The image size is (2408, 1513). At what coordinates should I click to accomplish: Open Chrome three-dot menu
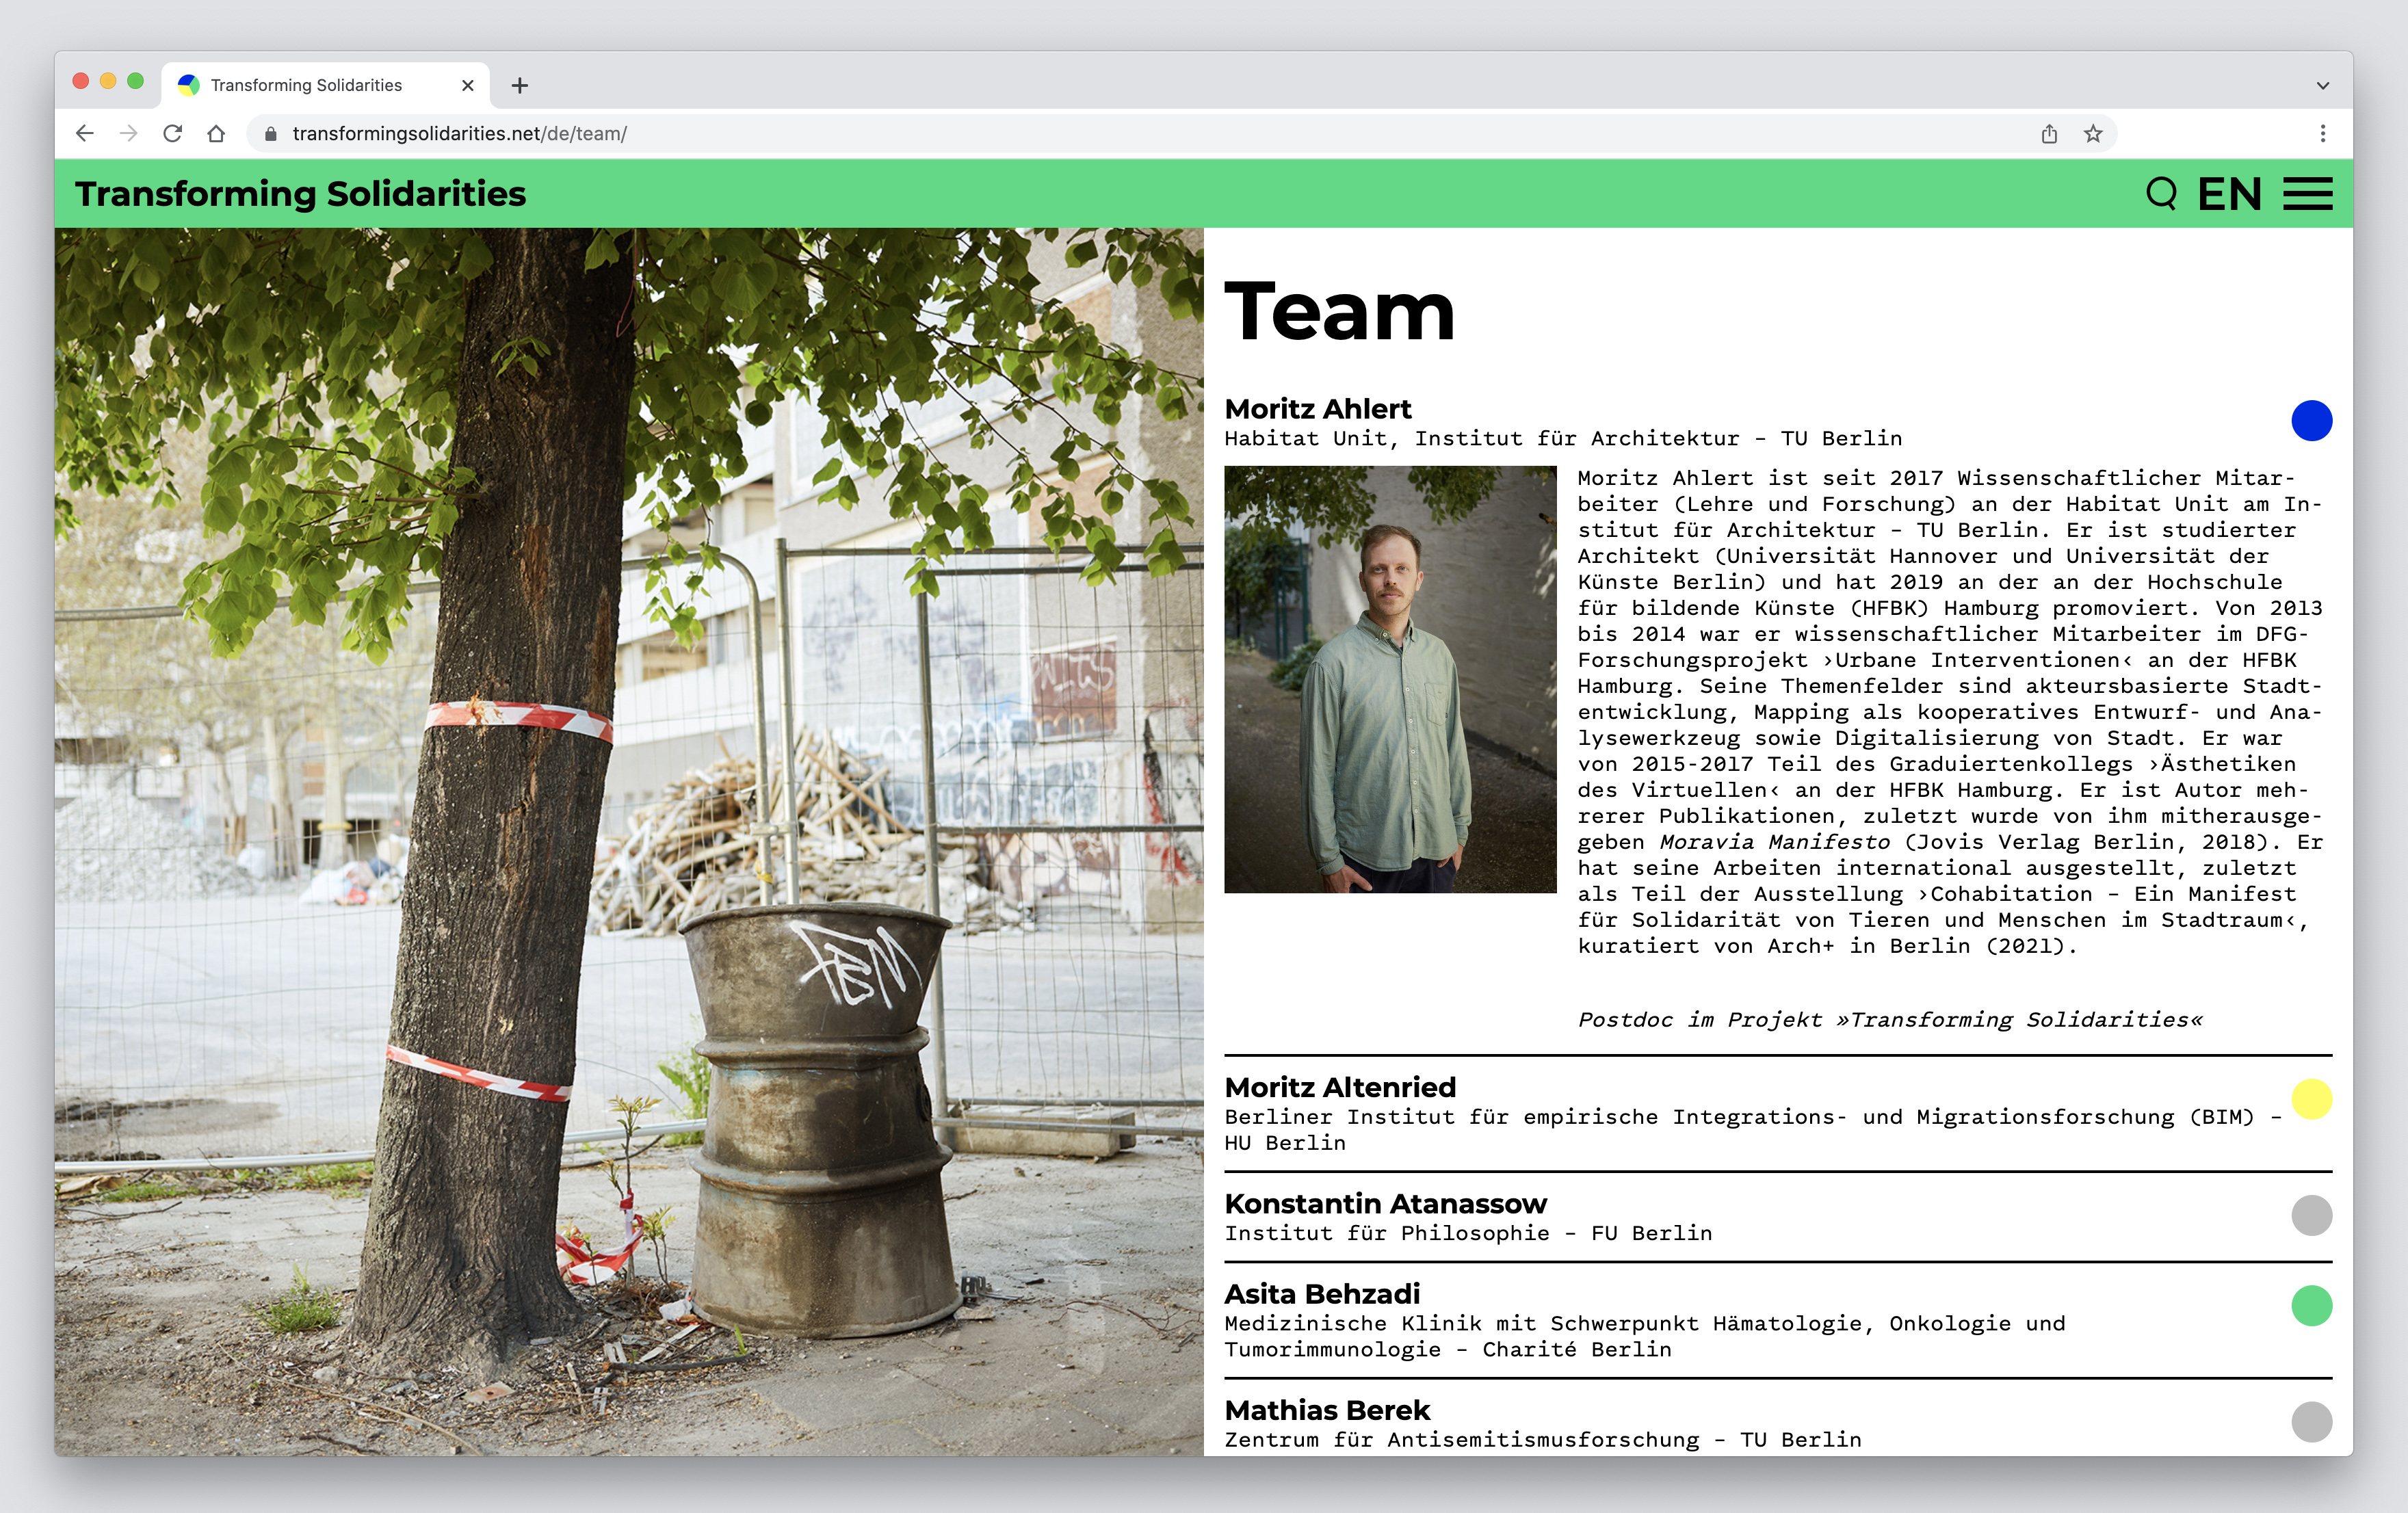coord(2322,134)
